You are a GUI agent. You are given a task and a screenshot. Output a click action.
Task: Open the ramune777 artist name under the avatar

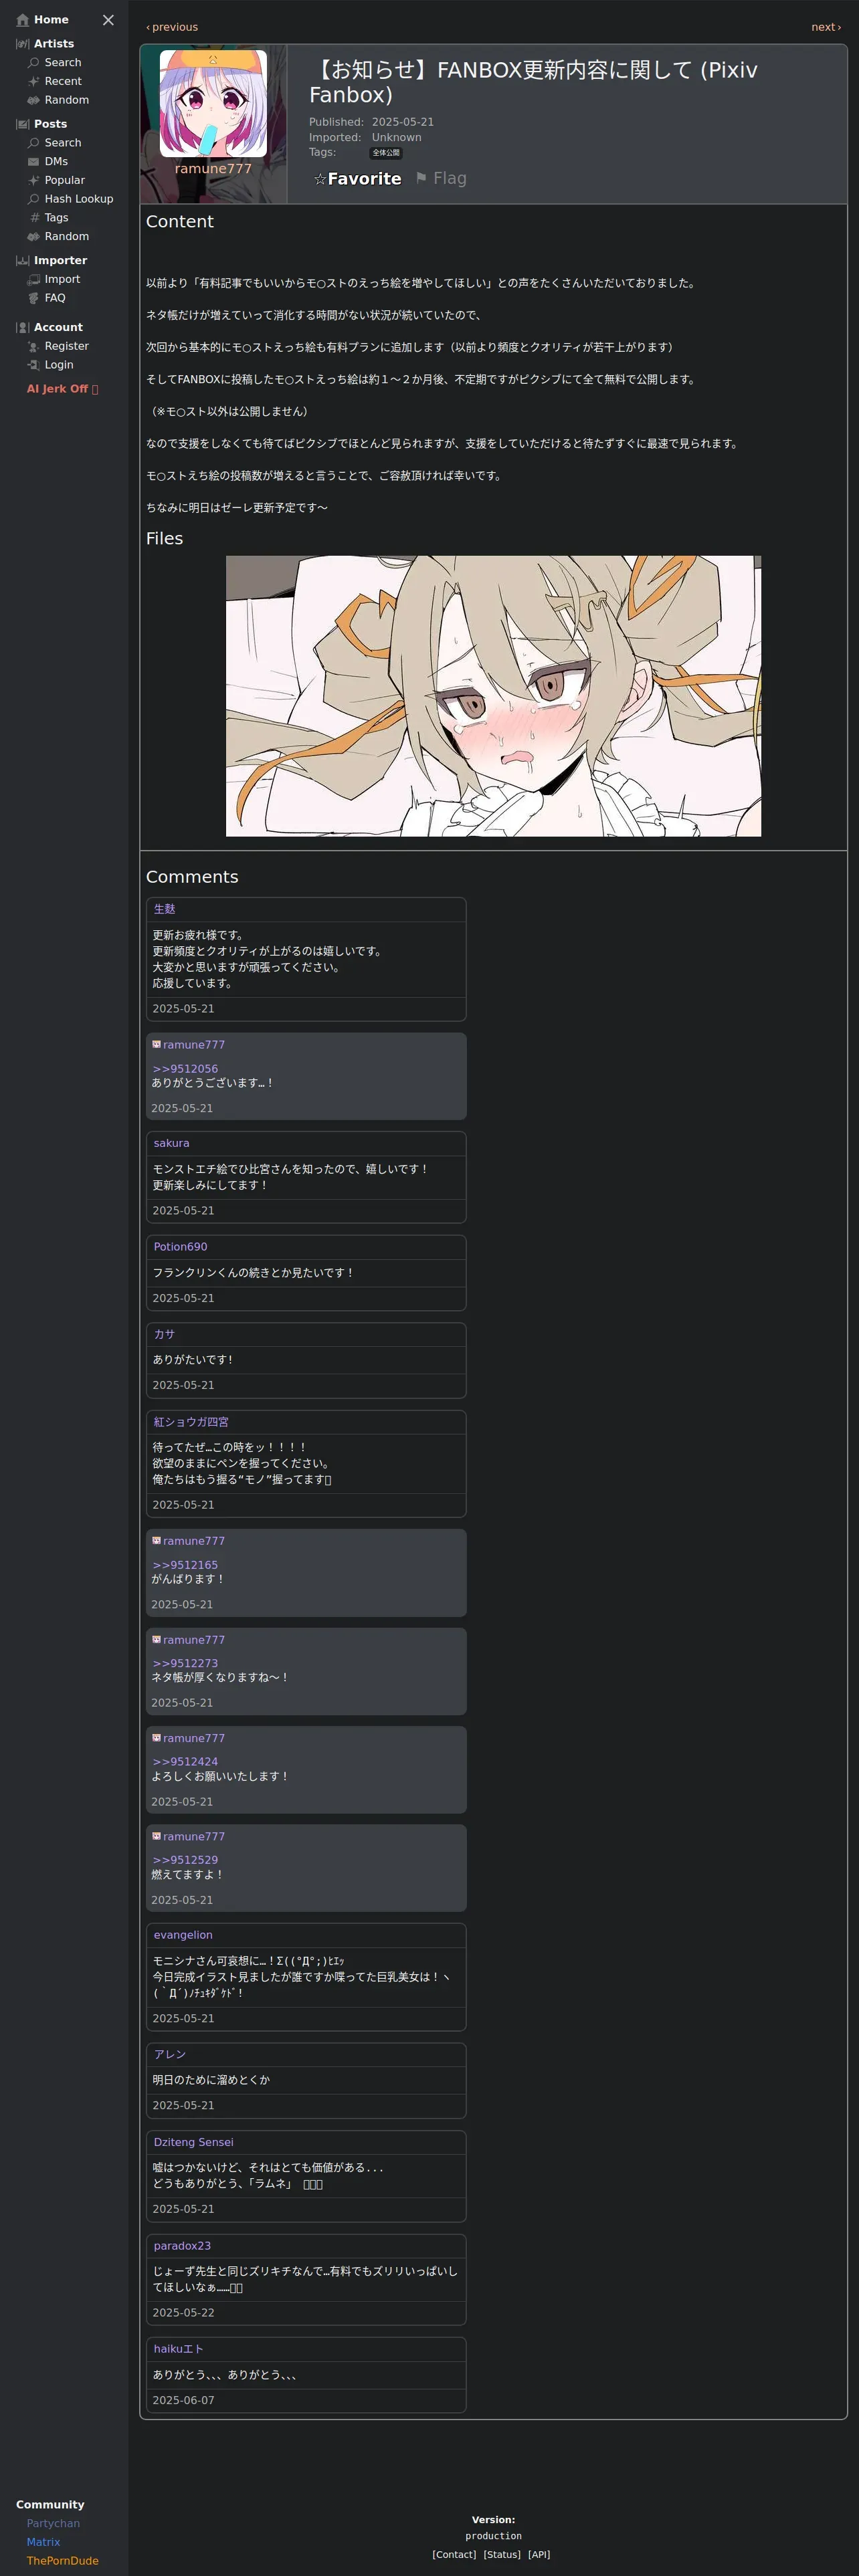pyautogui.click(x=213, y=169)
